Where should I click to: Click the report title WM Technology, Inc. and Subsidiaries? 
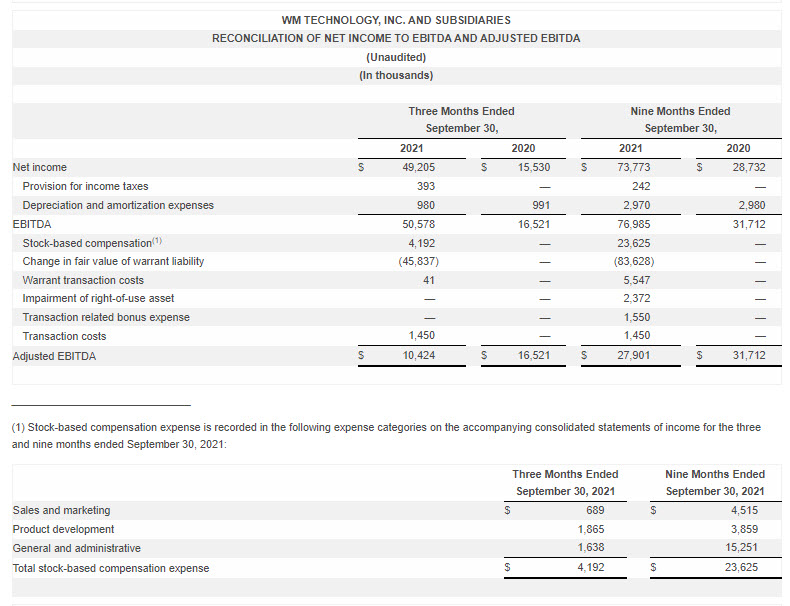click(396, 20)
